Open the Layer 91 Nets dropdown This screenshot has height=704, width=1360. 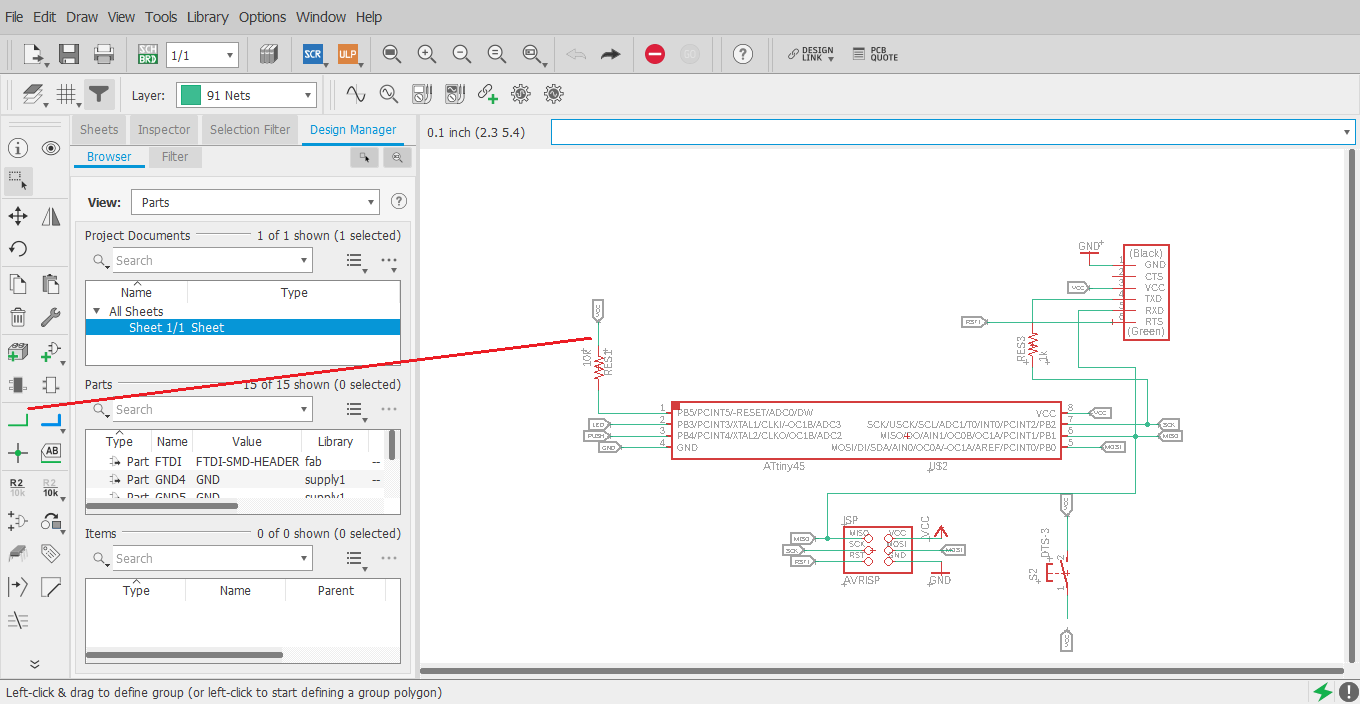pos(246,95)
